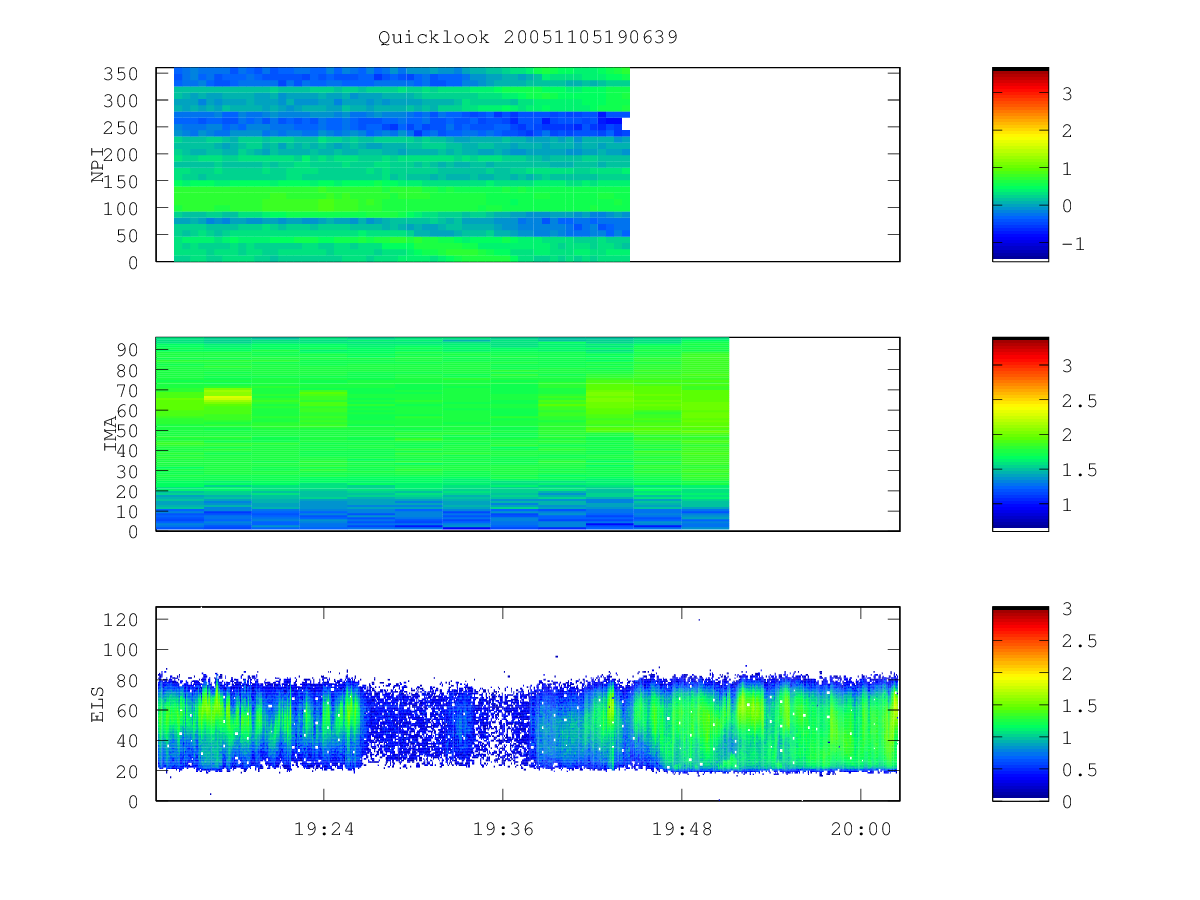1200x900 pixels.
Task: Select the NPI color bar
Action: pyautogui.click(x=1020, y=164)
